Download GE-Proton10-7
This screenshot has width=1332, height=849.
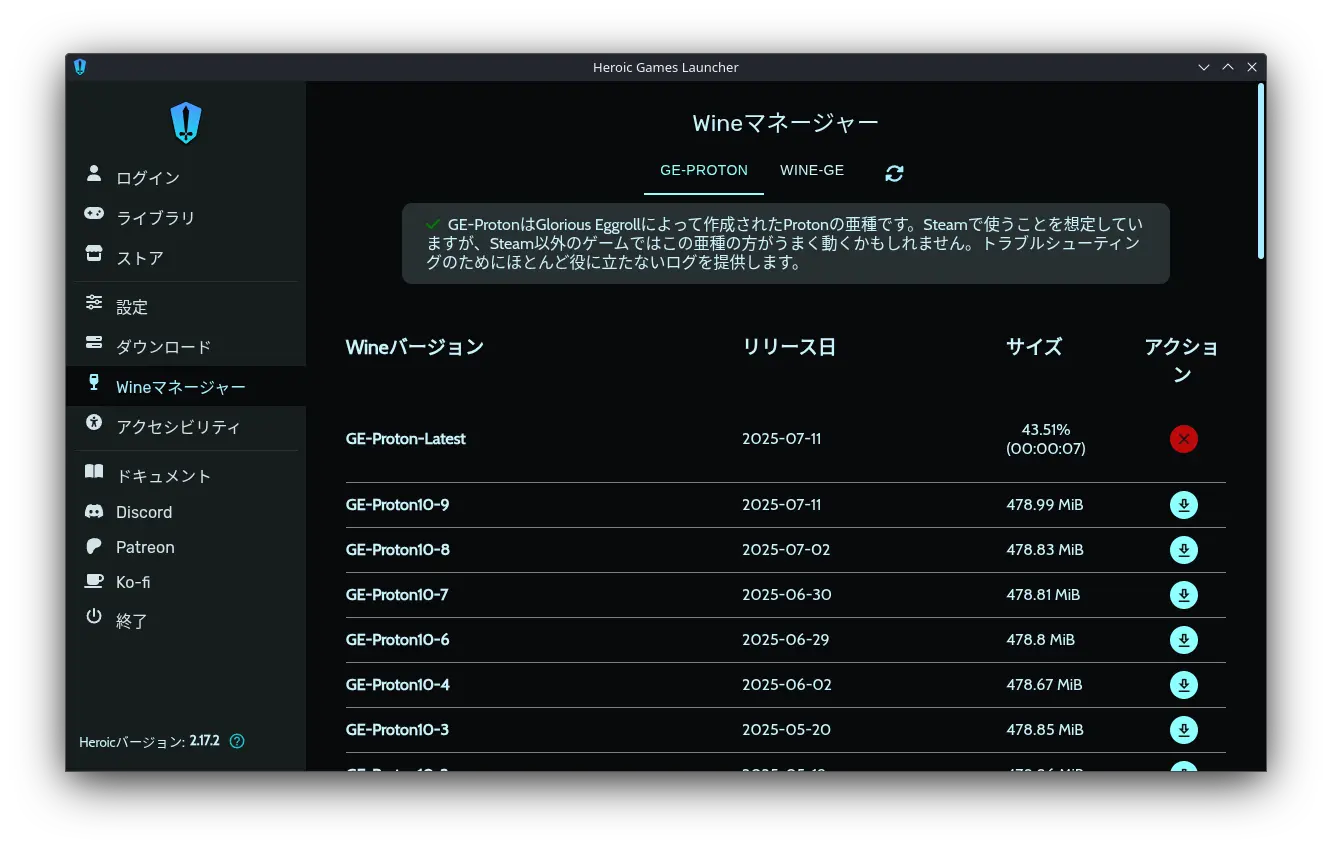1184,595
